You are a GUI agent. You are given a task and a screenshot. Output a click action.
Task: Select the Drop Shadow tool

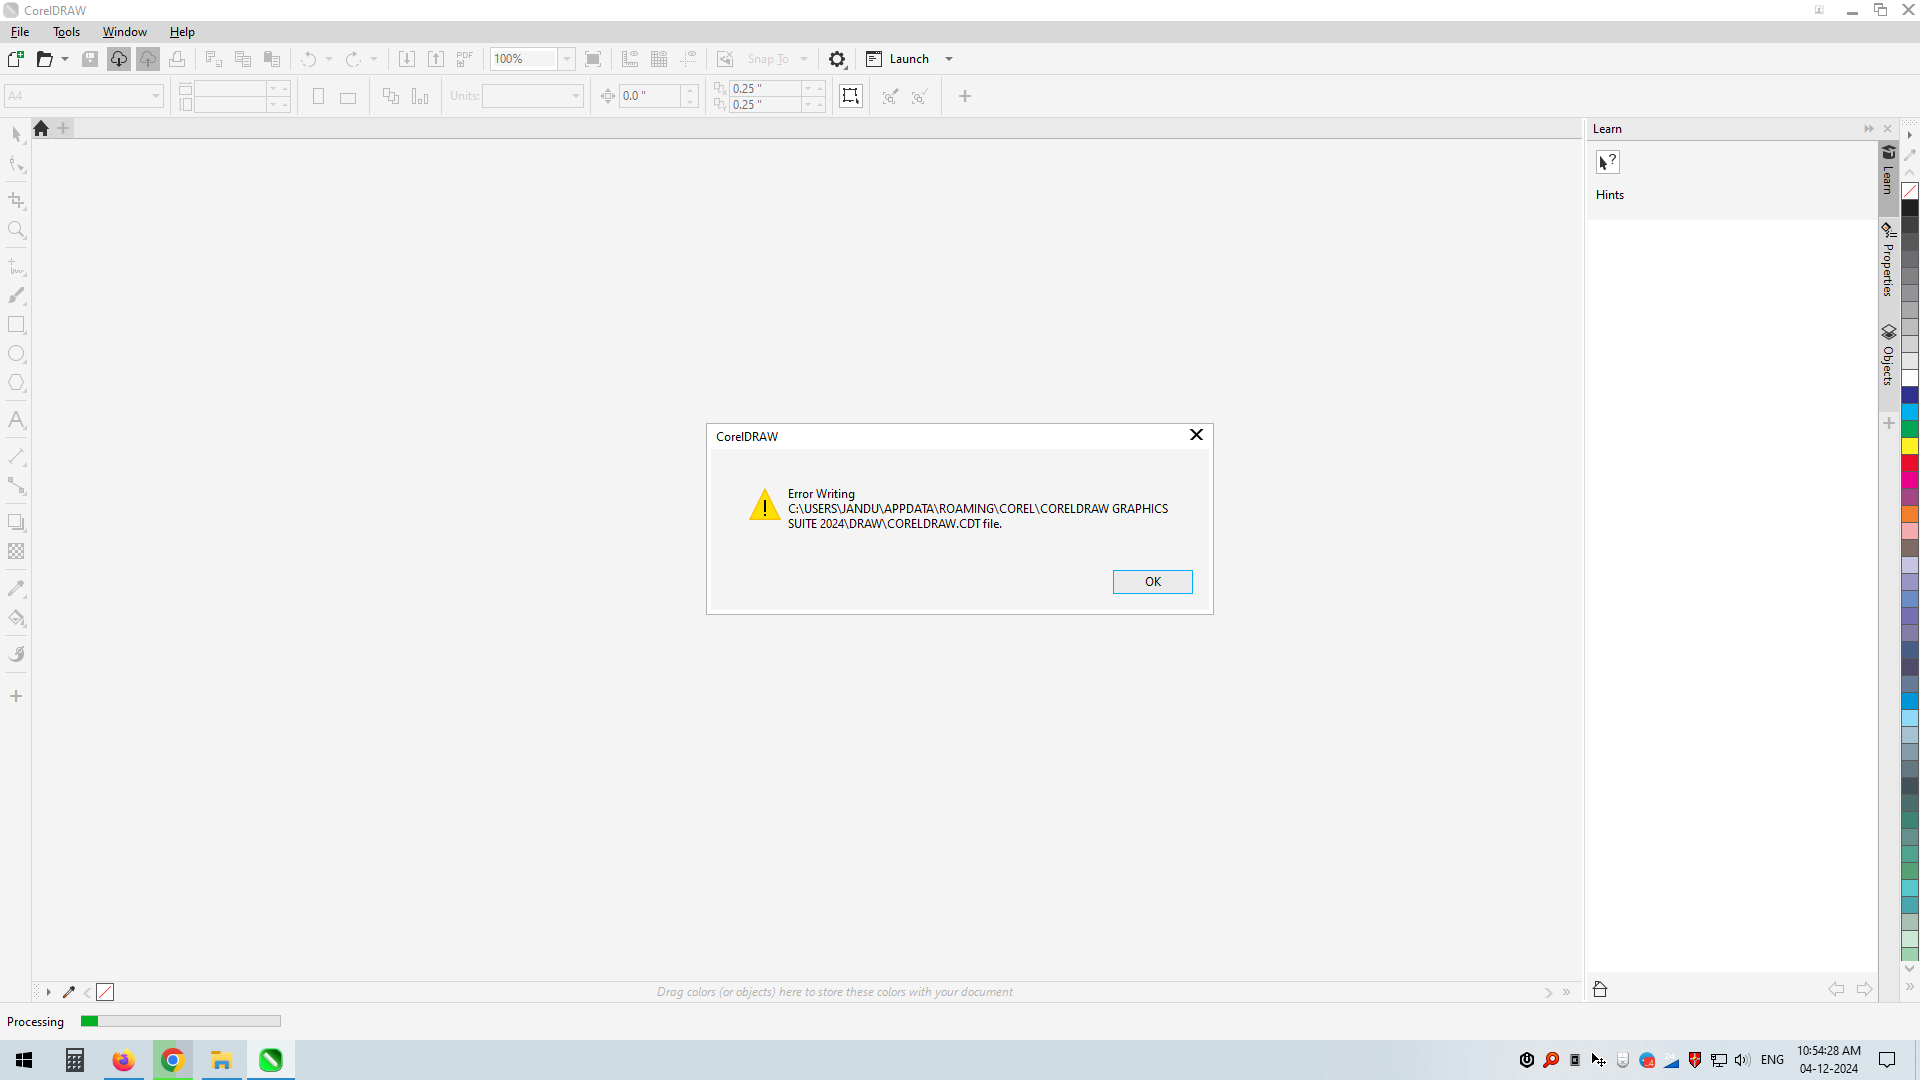(17, 522)
